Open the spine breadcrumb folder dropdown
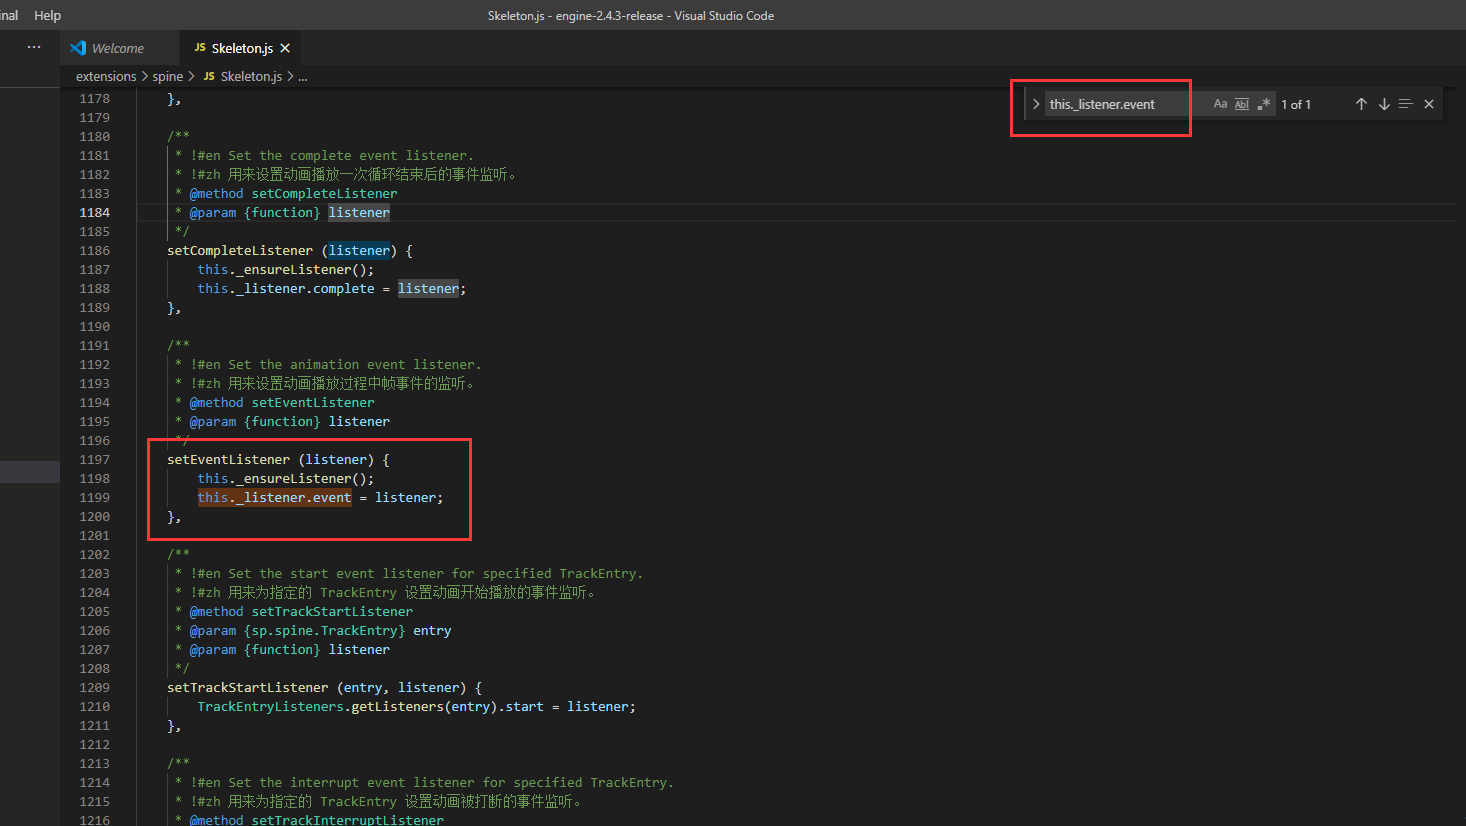This screenshot has height=826, width=1466. click(168, 76)
